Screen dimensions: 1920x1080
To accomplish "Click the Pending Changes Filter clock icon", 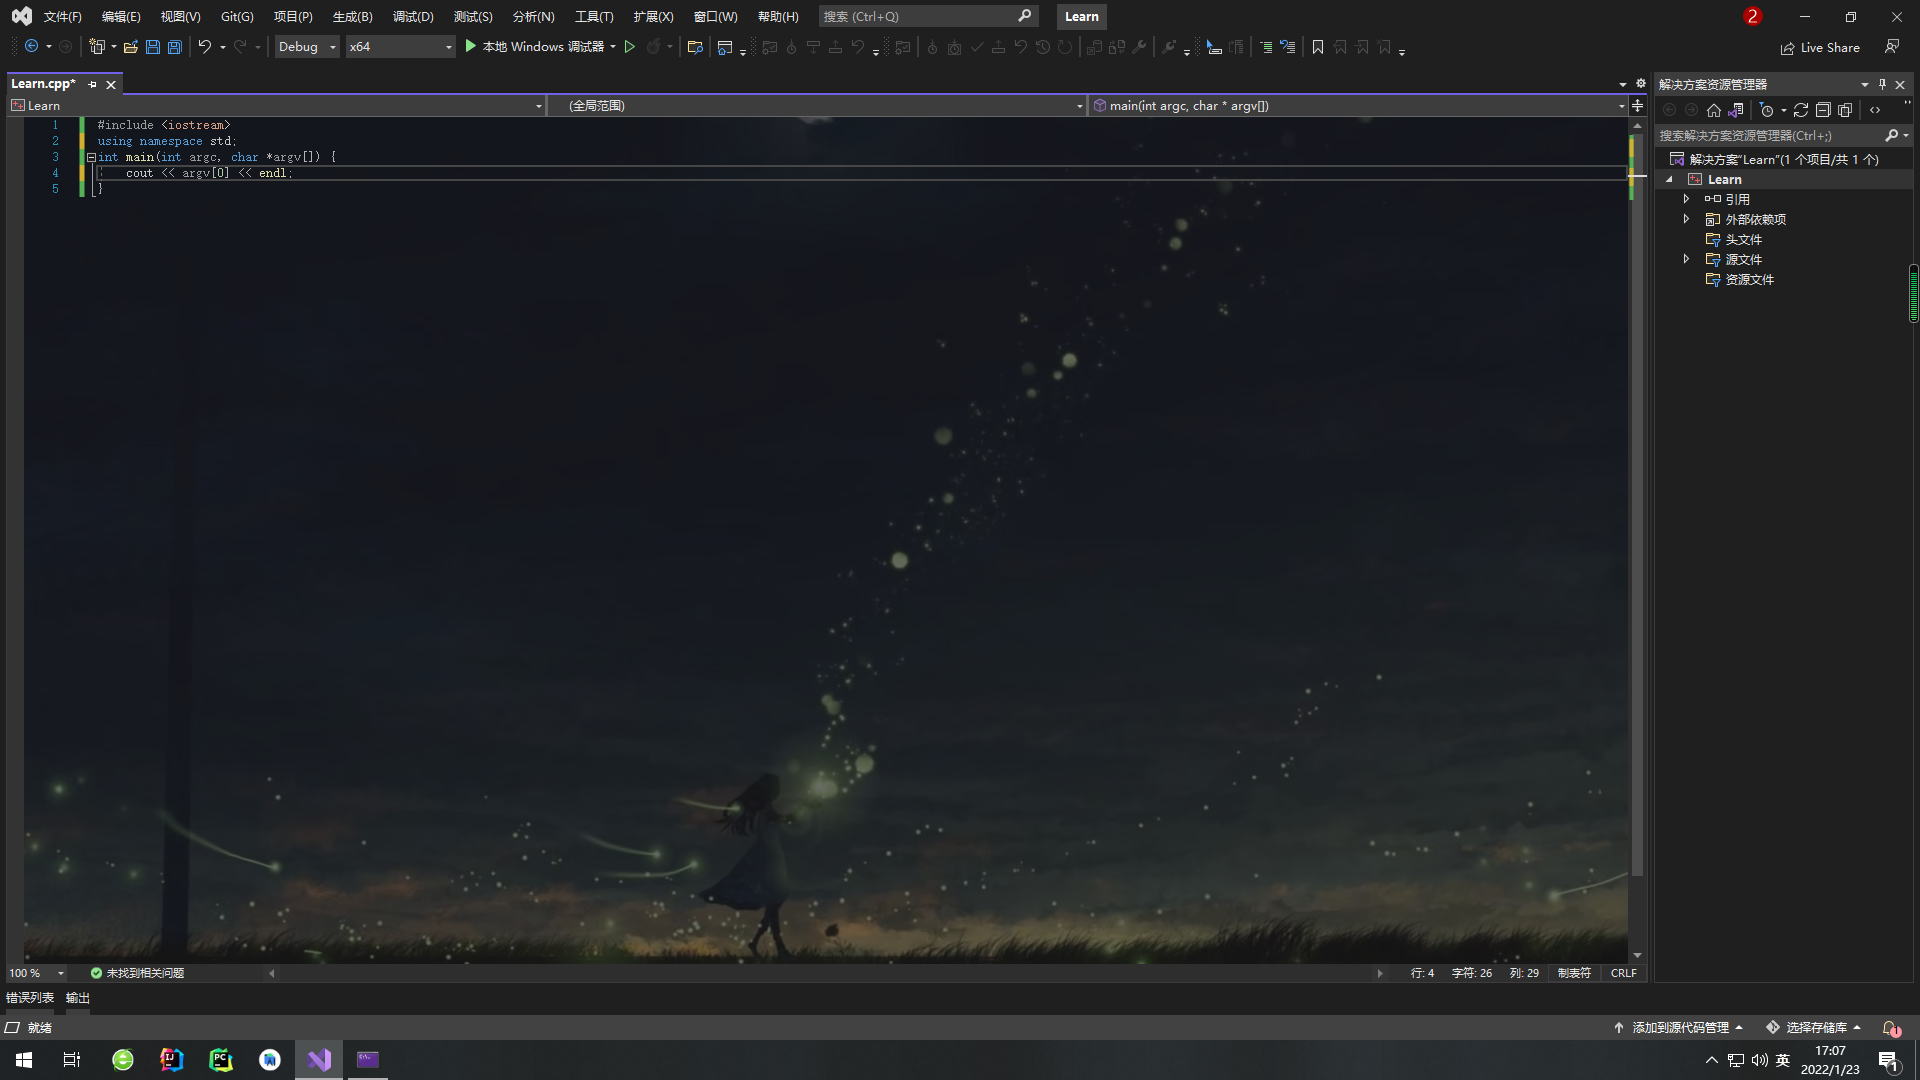I will [x=1766, y=110].
